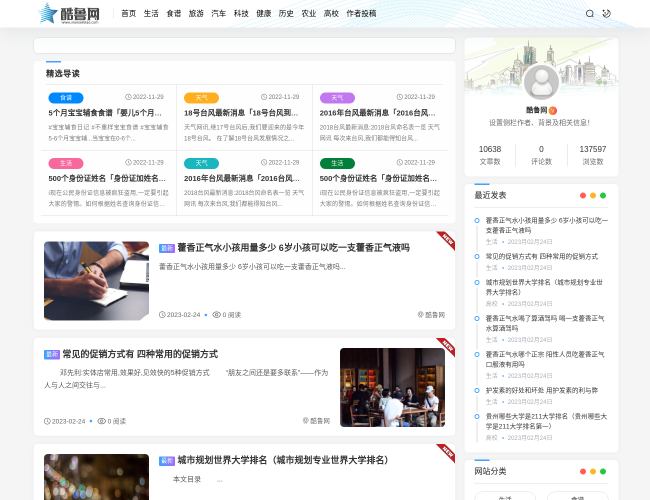650x500 pixels.
Task: Click the purple 天气 category tag
Action: (x=337, y=98)
